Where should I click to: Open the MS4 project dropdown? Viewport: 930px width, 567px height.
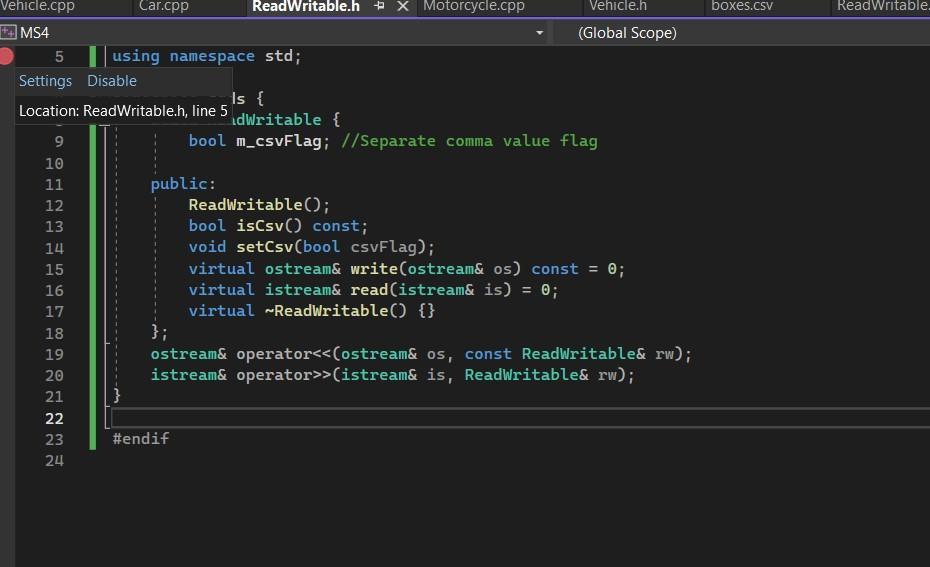tap(539, 33)
